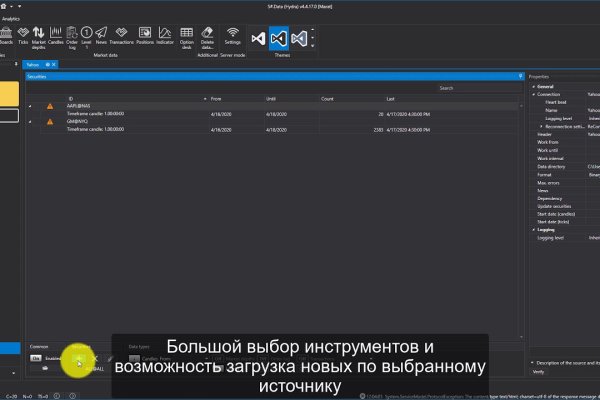600x400 pixels.
Task: Open the Option desk
Action: pos(186,38)
